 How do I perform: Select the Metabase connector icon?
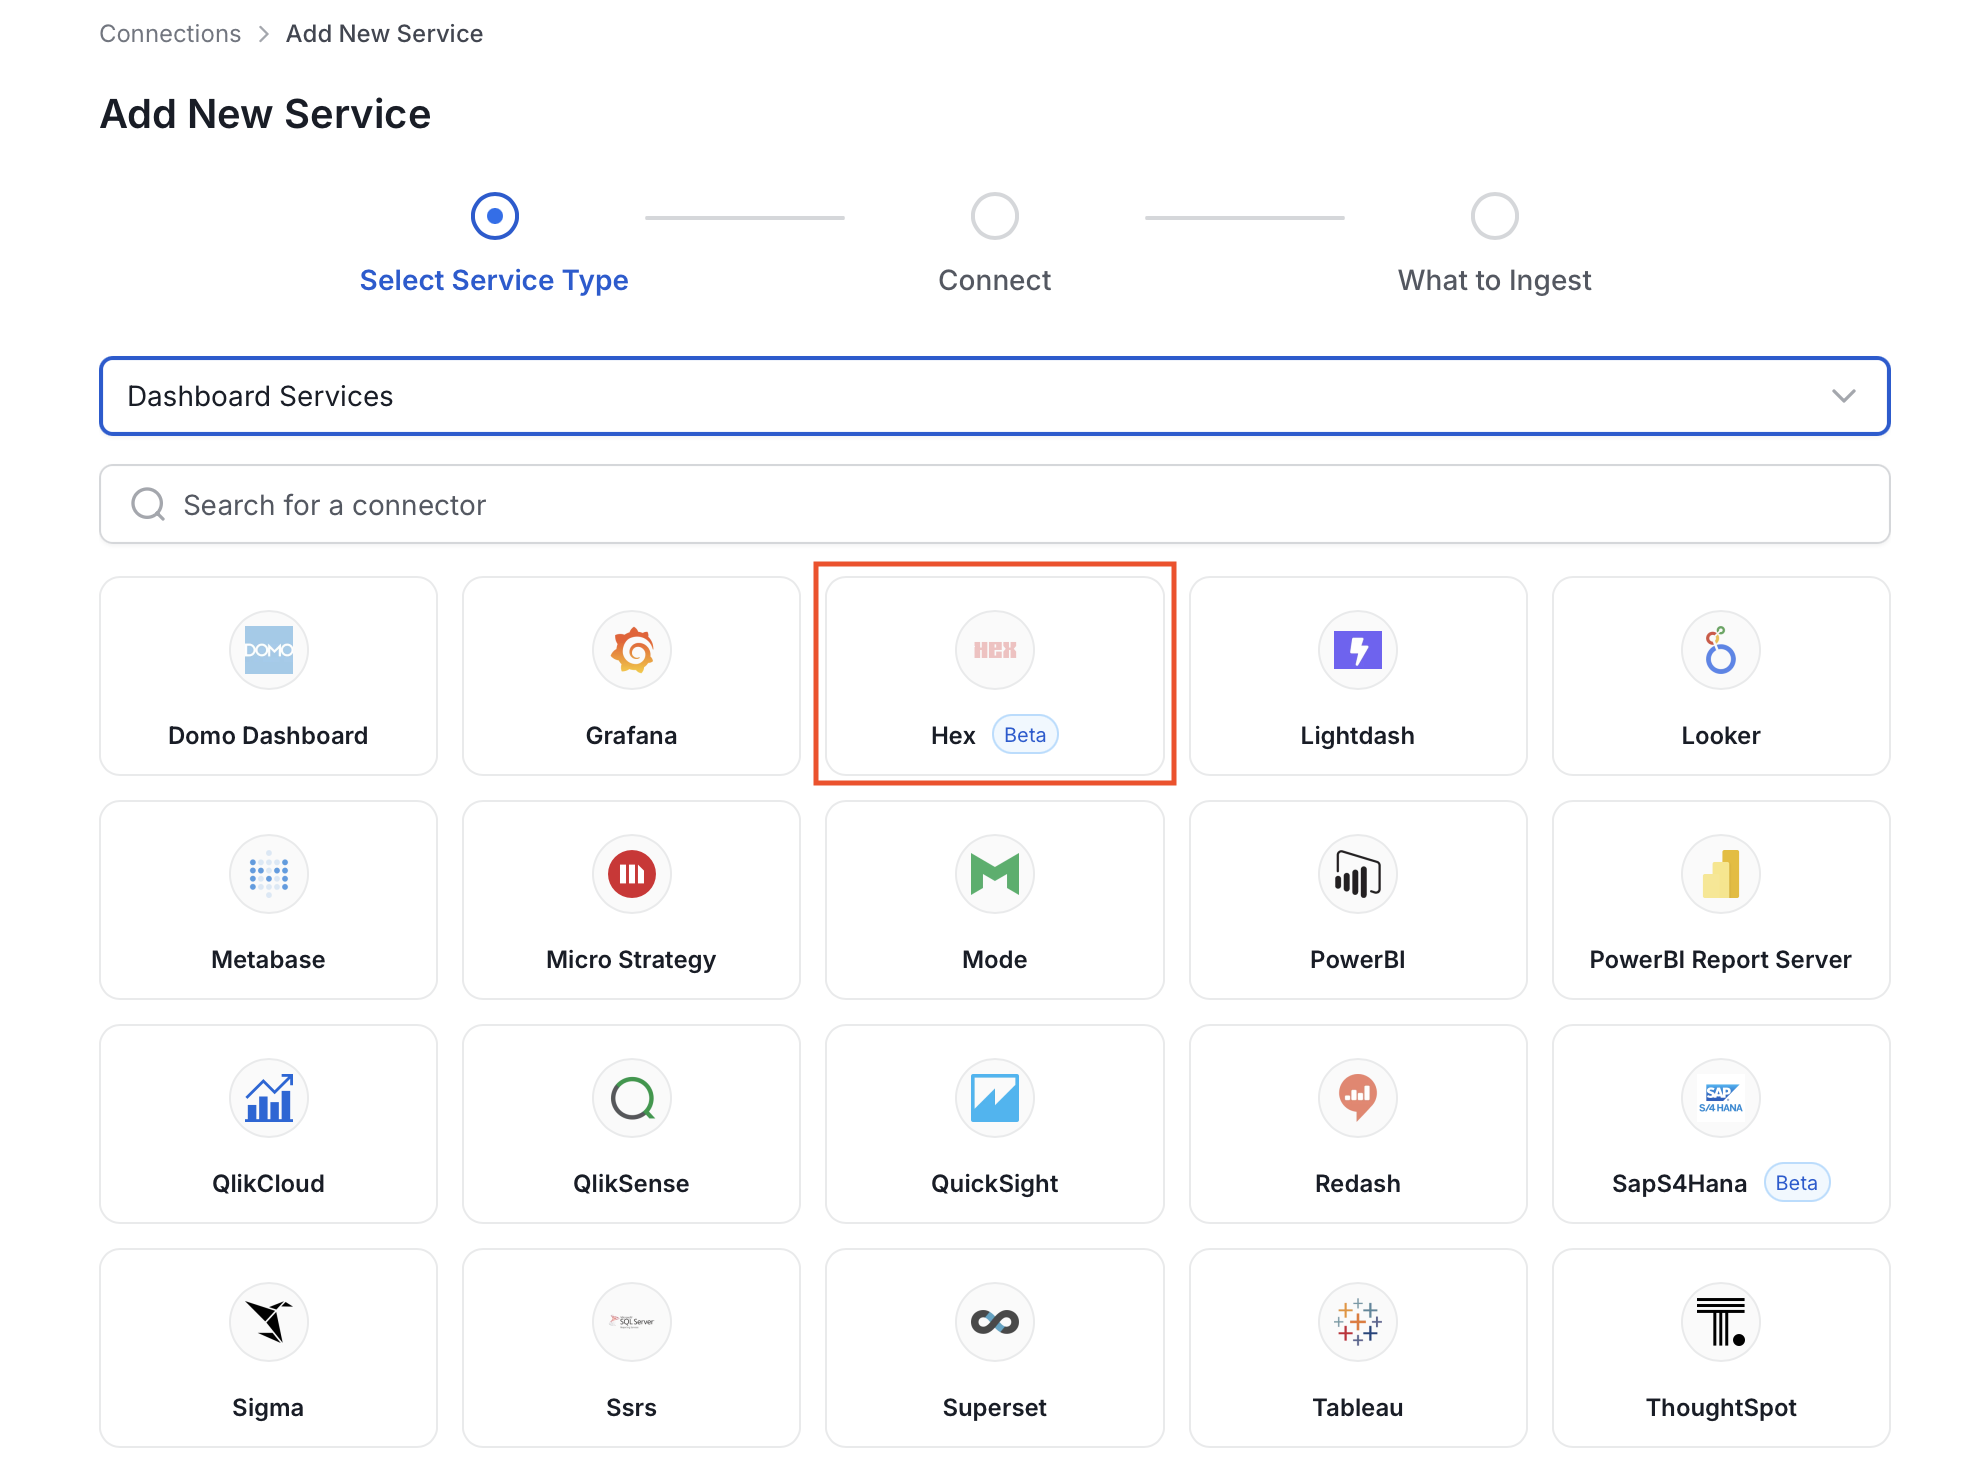tap(268, 874)
